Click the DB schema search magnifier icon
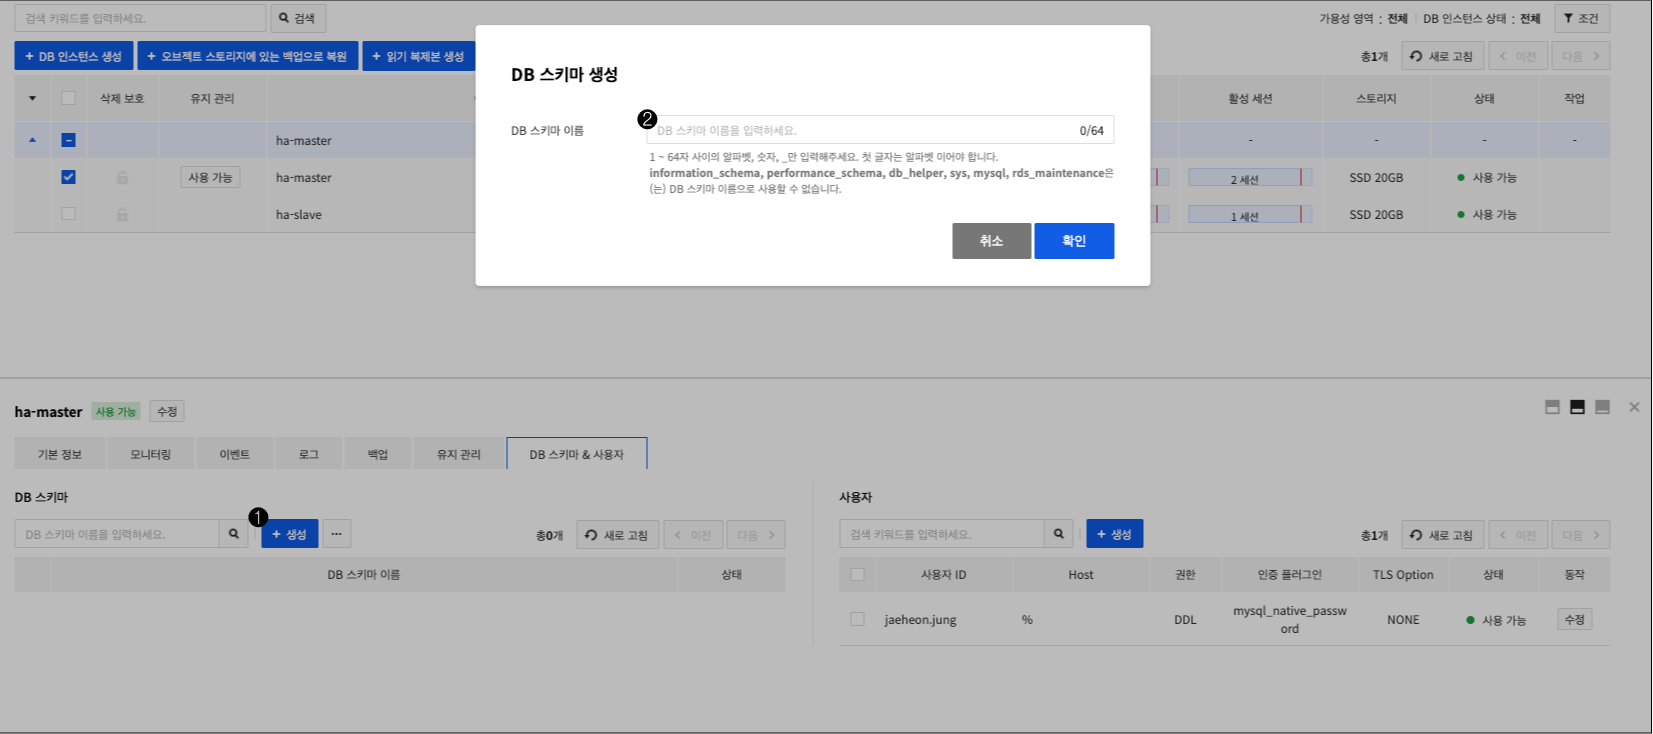The image size is (1653, 734). tap(234, 534)
